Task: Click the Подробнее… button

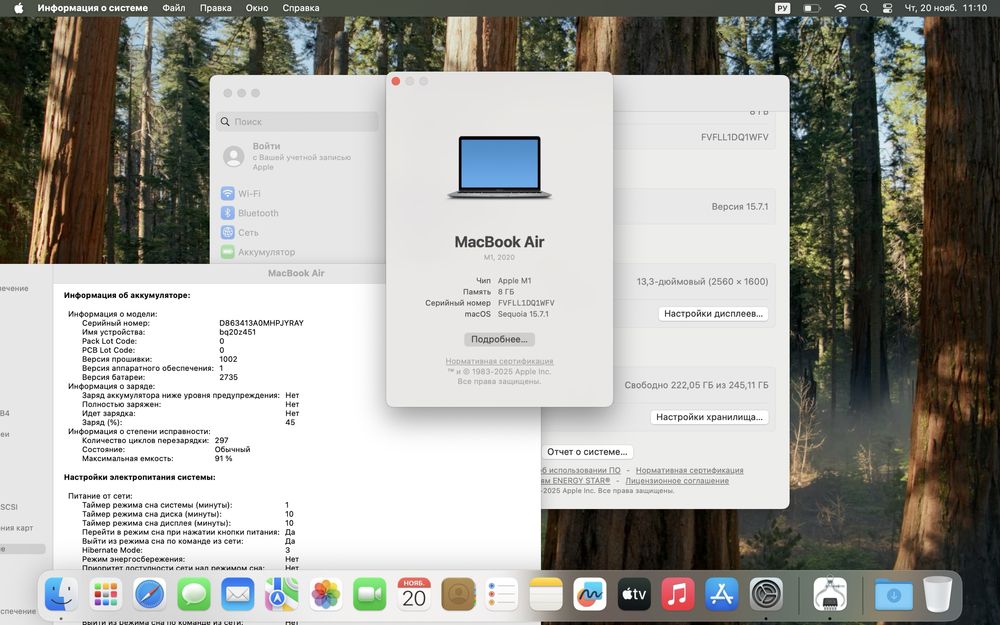Action: (499, 339)
